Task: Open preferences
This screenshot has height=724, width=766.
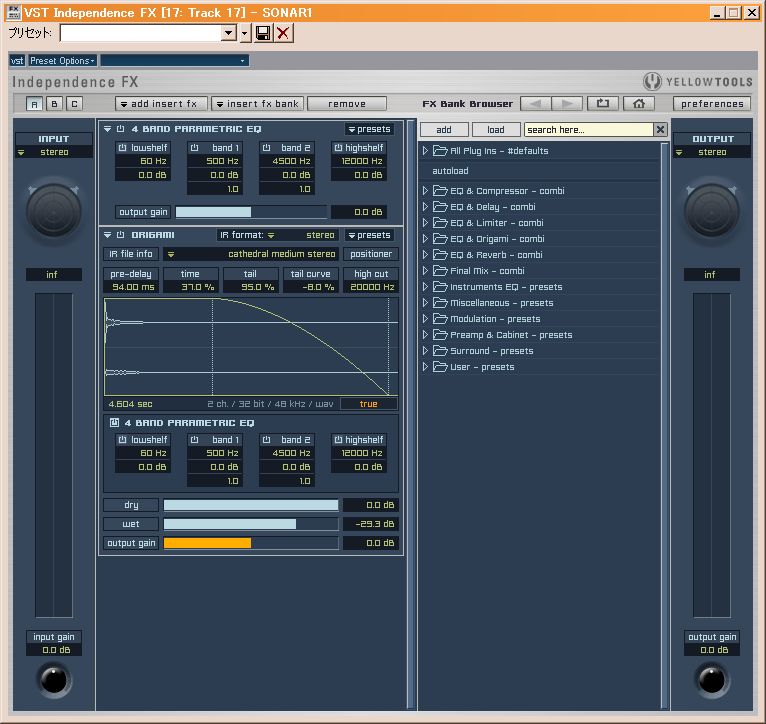Action: pos(712,104)
